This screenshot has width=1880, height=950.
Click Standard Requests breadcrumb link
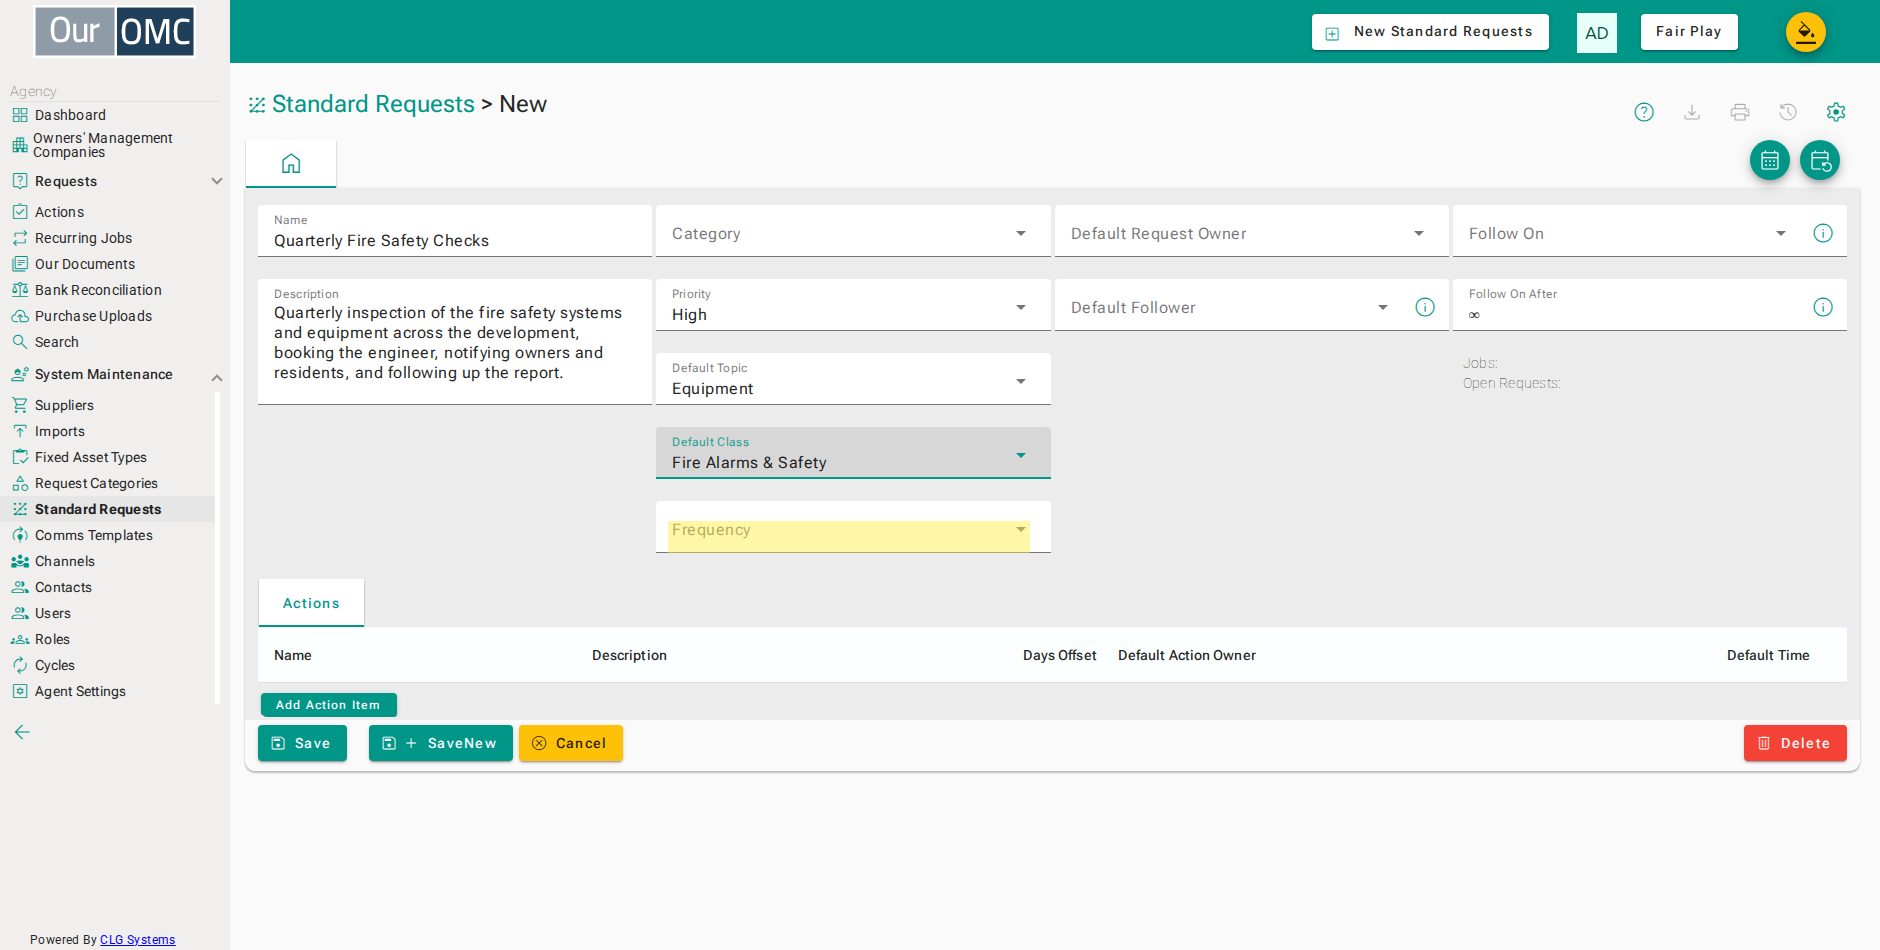coord(373,104)
